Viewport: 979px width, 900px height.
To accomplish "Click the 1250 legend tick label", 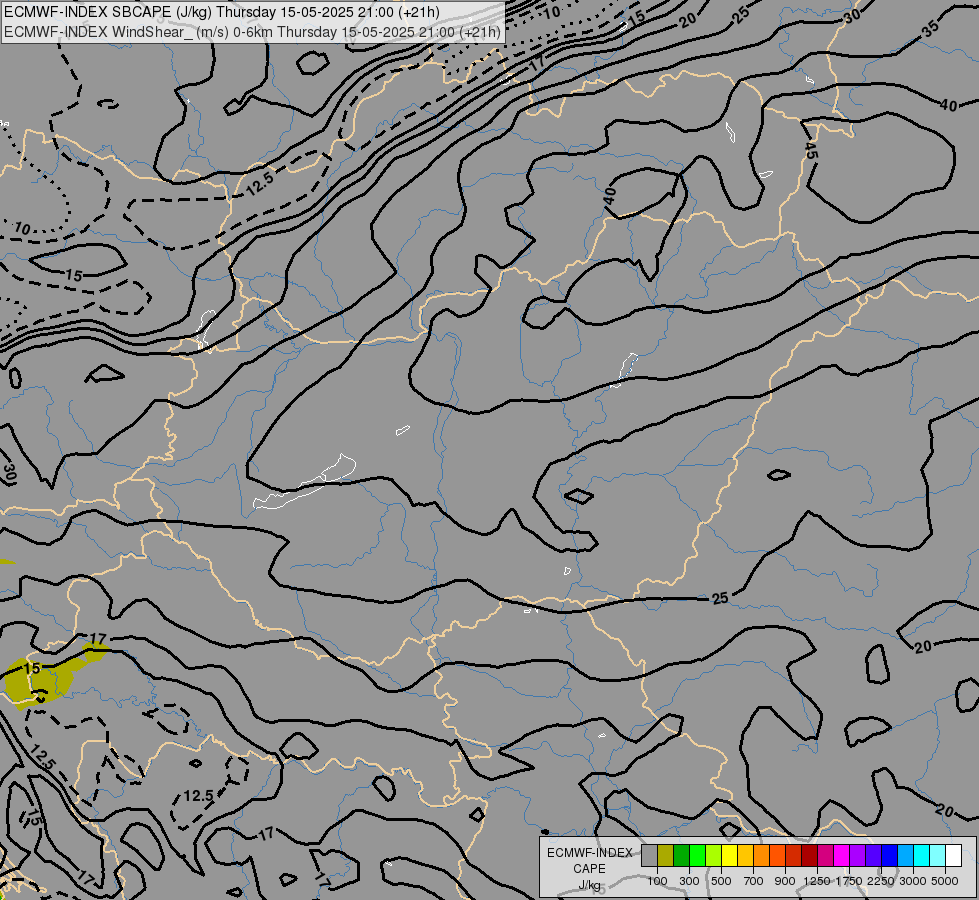I will pyautogui.click(x=817, y=881).
